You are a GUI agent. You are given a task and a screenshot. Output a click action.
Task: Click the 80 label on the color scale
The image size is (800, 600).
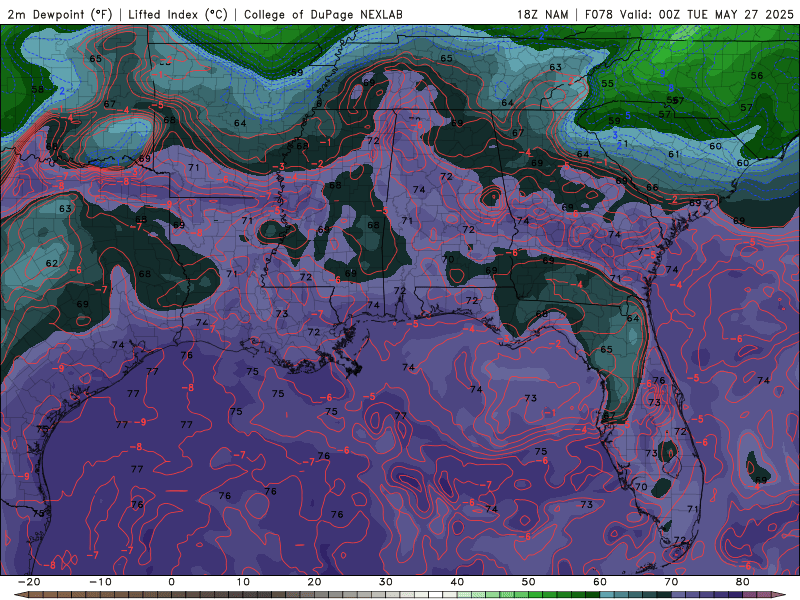[743, 582]
